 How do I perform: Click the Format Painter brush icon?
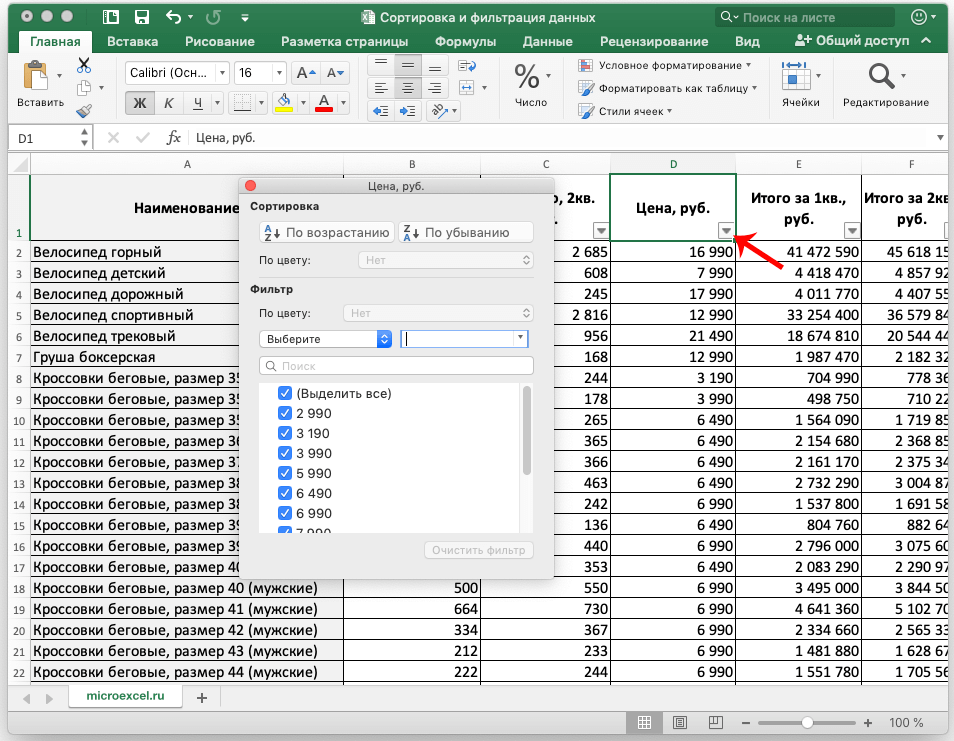click(x=84, y=111)
